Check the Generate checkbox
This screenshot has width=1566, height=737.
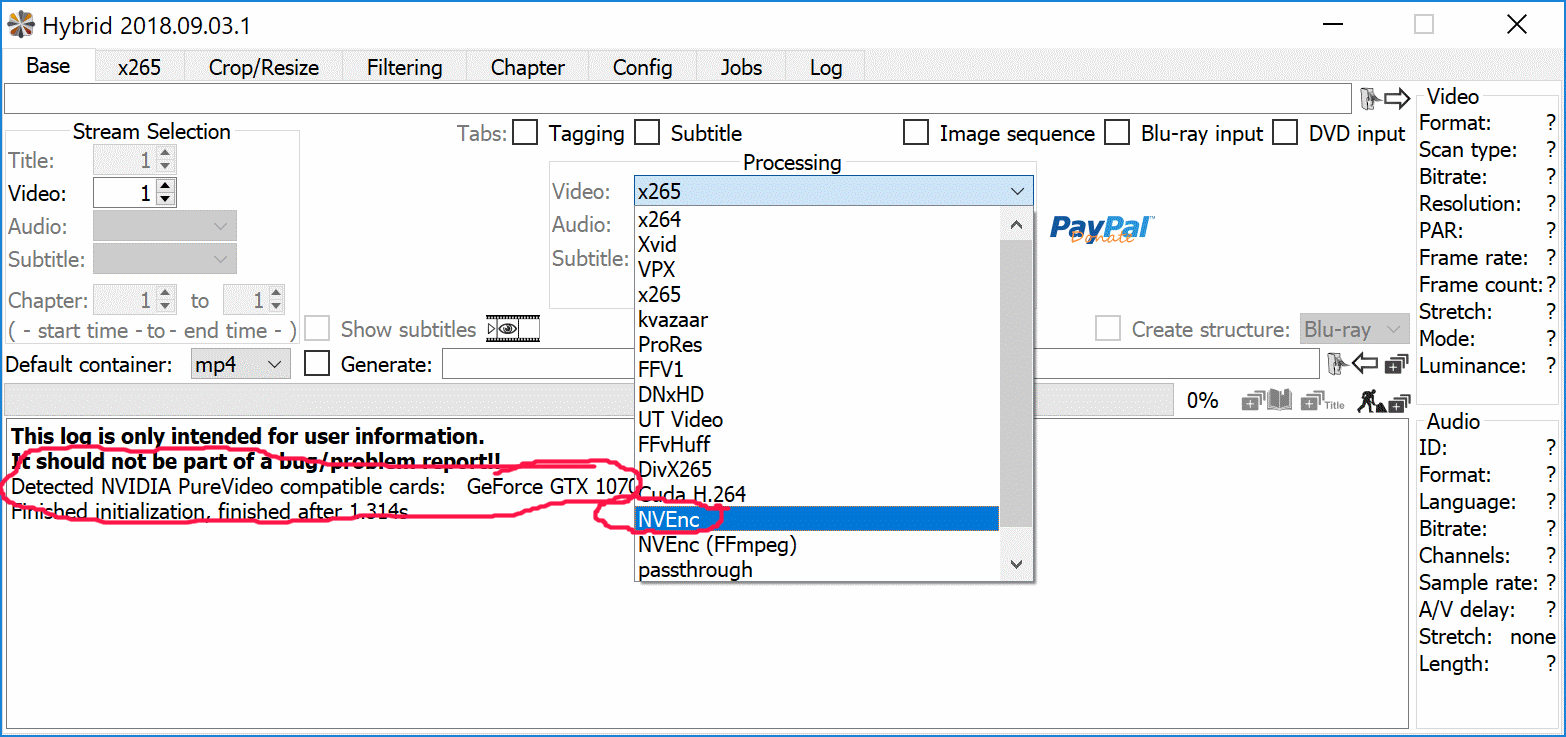click(317, 364)
